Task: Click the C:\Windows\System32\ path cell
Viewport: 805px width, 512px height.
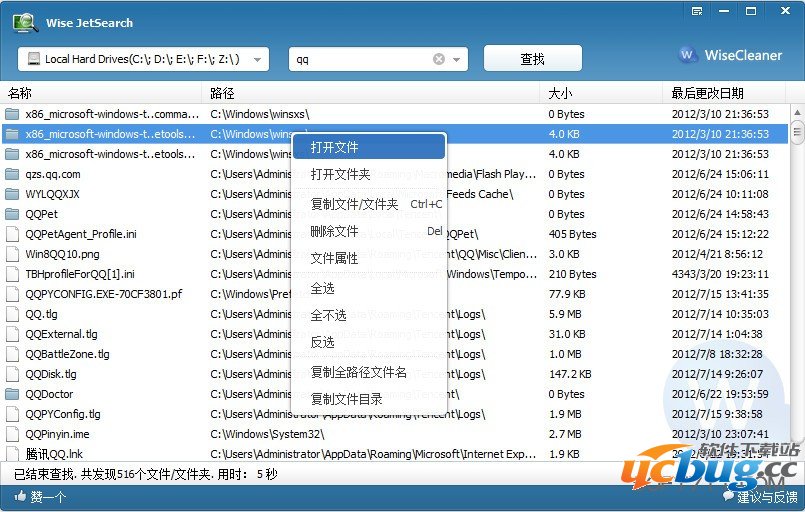Action: [267, 434]
